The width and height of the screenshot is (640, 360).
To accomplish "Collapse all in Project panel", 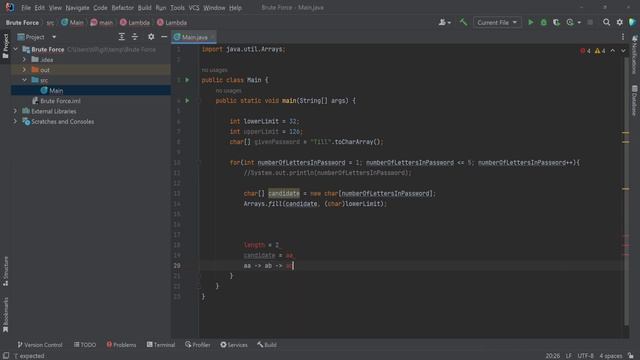I will [x=135, y=37].
